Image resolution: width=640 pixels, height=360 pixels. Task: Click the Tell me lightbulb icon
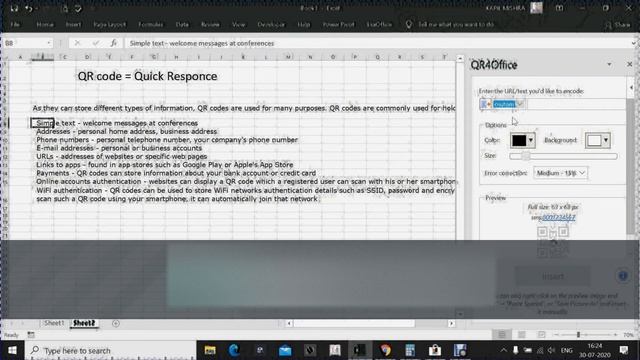pos(409,24)
